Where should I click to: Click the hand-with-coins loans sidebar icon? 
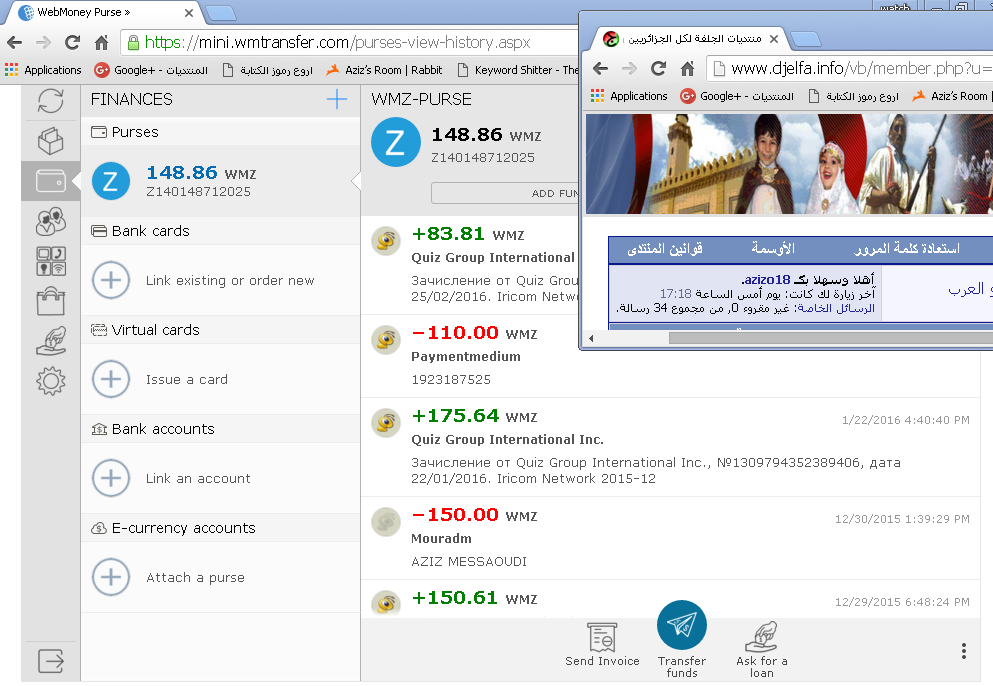pos(50,341)
